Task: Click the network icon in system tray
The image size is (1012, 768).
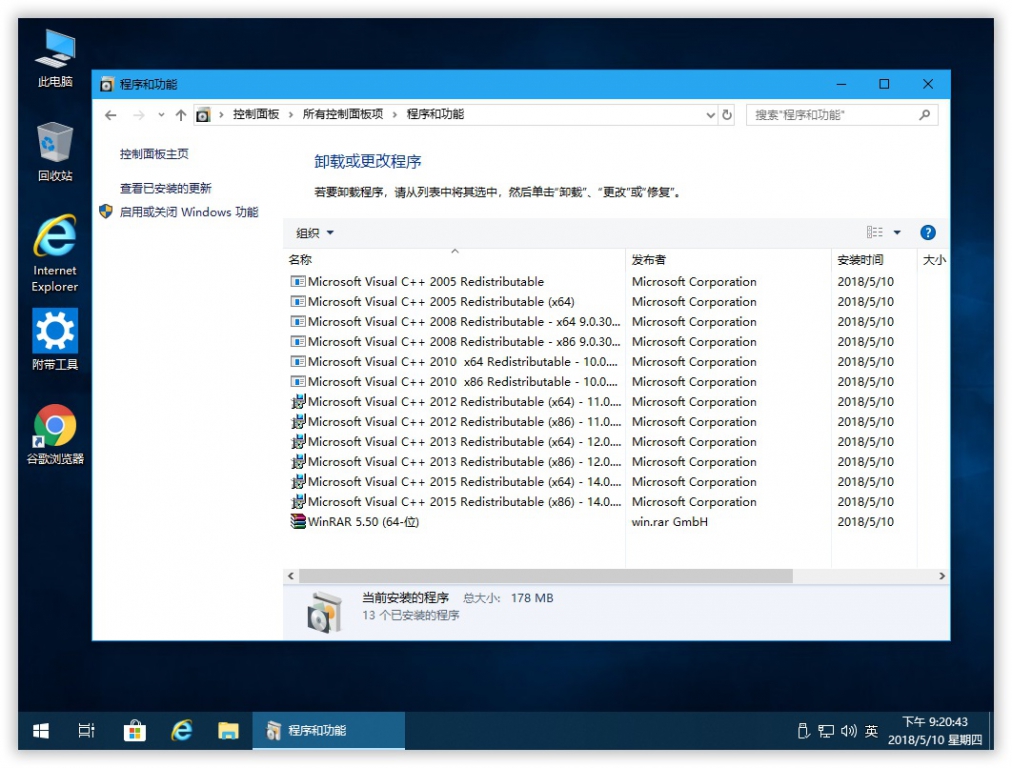Action: coord(825,731)
